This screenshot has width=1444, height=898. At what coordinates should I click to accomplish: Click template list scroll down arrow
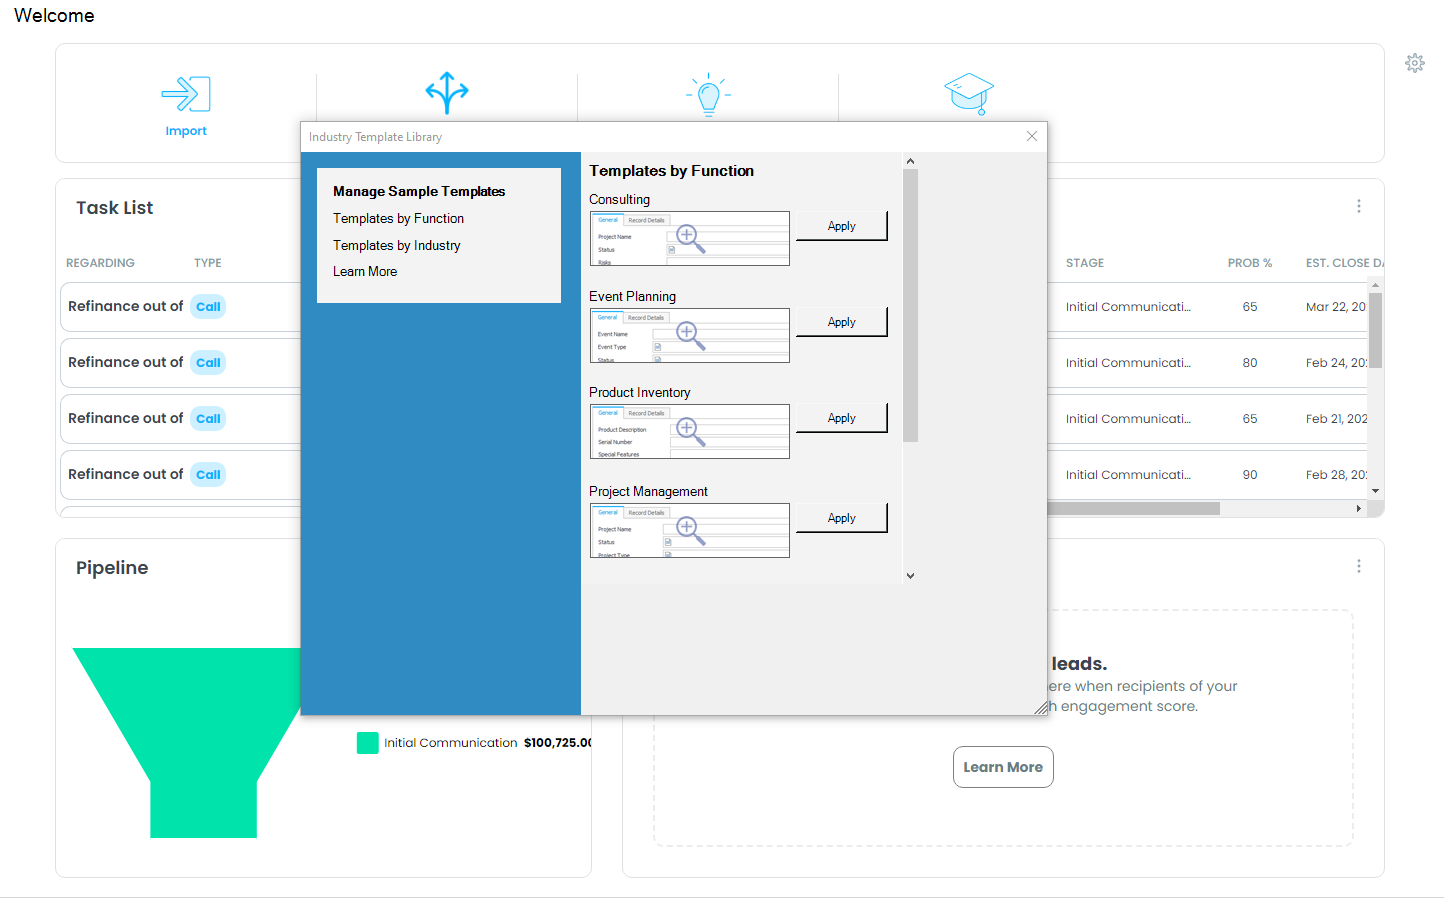point(910,576)
